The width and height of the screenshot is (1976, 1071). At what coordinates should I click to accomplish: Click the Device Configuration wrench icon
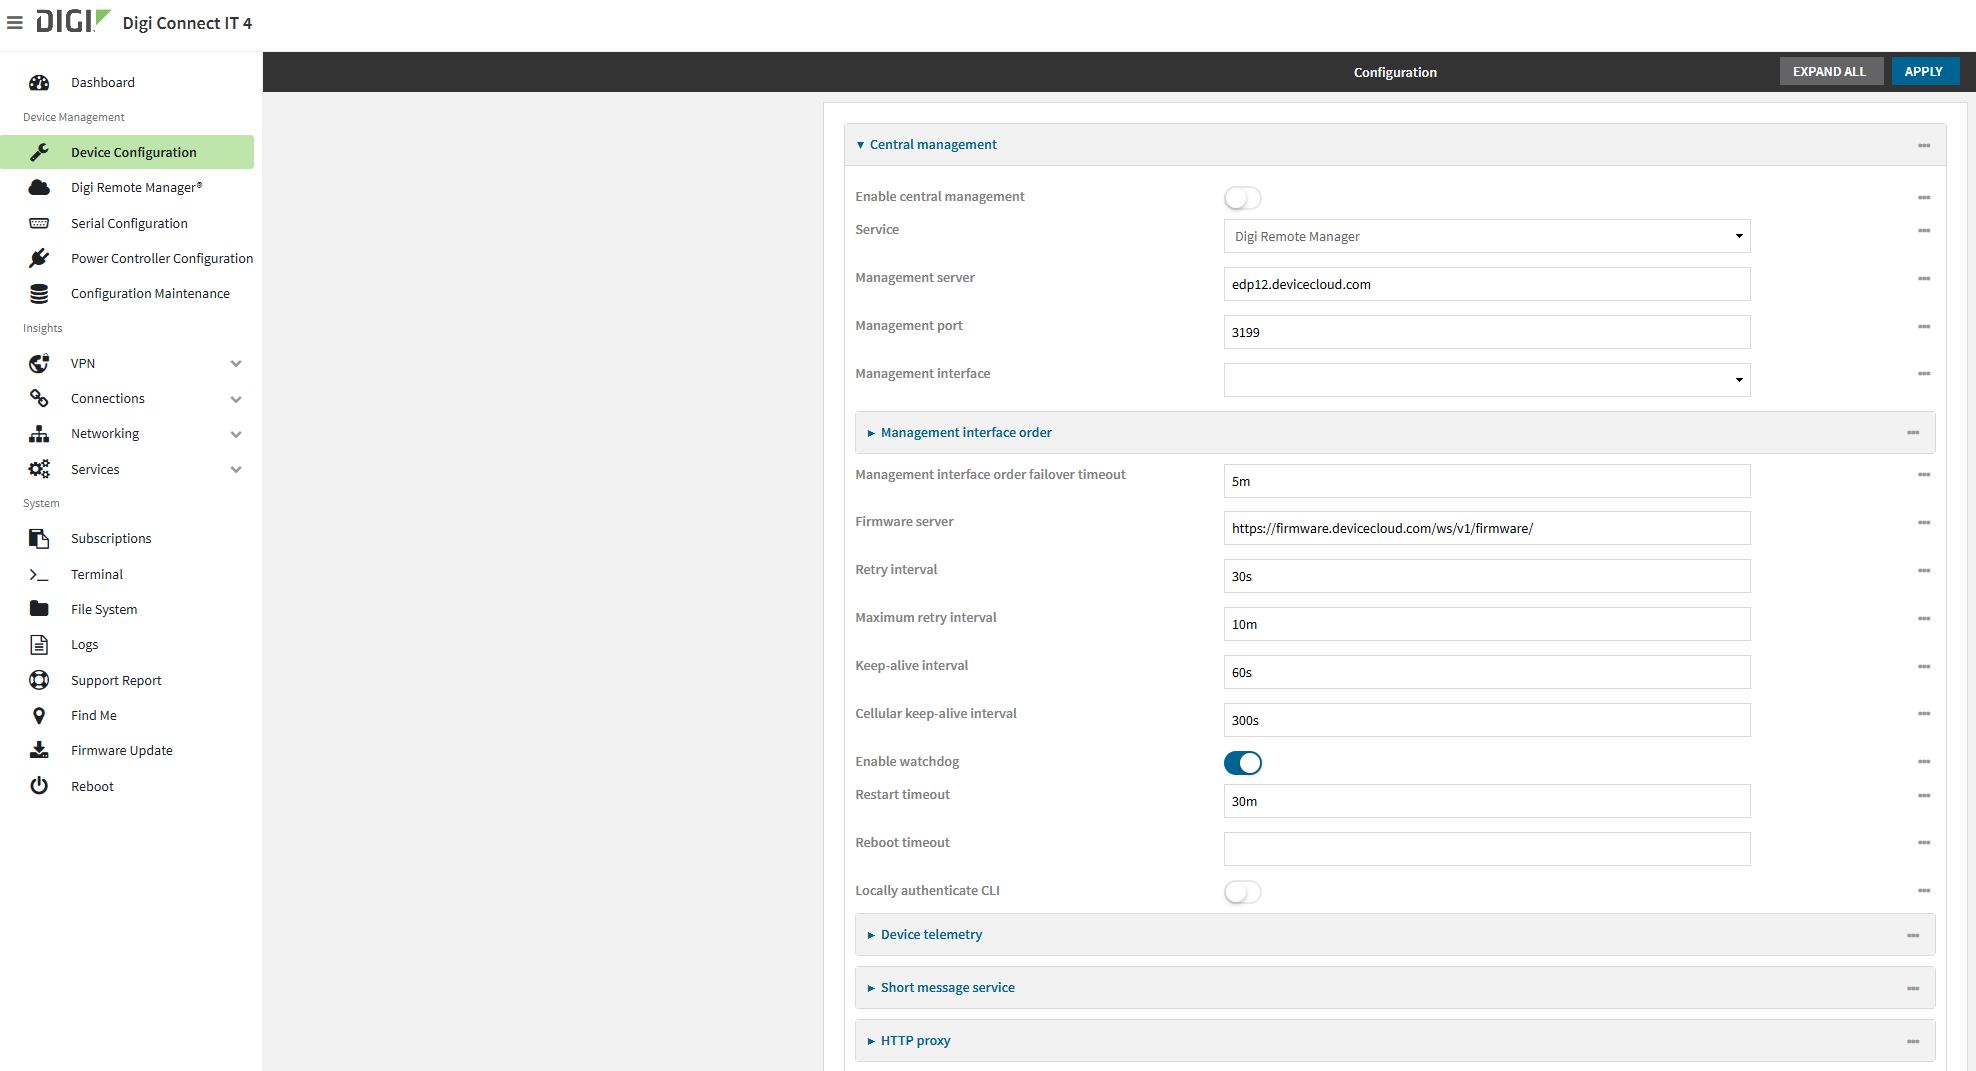click(x=39, y=152)
